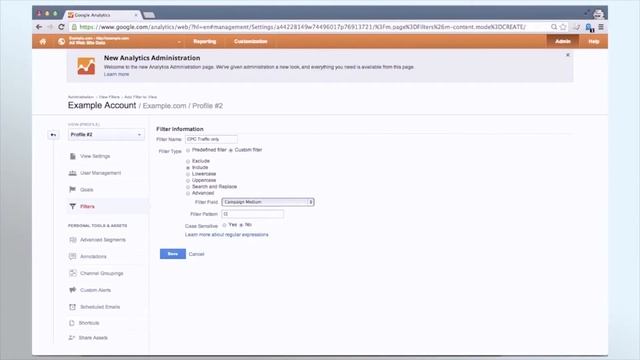640x360 pixels.
Task: Click the User Management people icon
Action: pos(73,173)
